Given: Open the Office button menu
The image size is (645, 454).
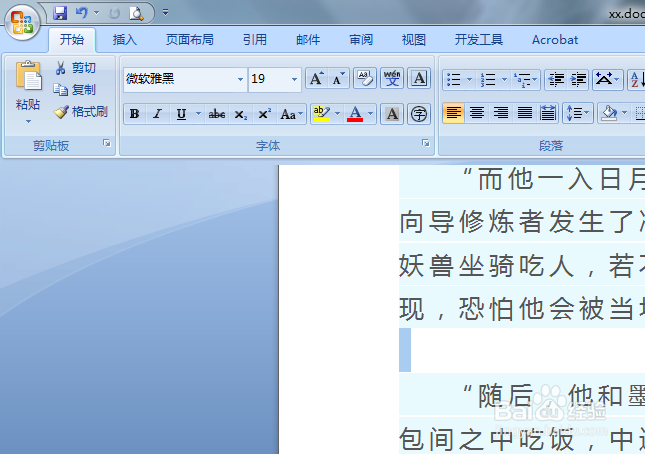Looking at the screenshot, I should pos(22,22).
